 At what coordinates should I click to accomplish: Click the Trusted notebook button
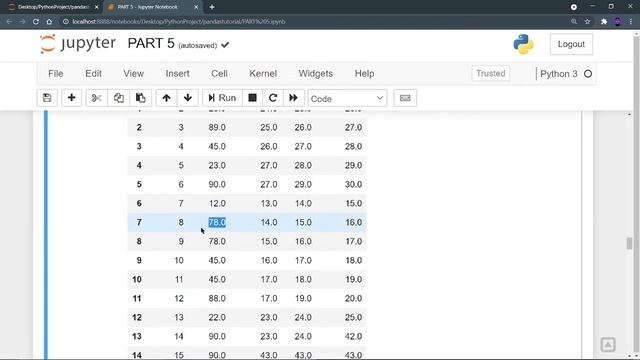tap(491, 73)
